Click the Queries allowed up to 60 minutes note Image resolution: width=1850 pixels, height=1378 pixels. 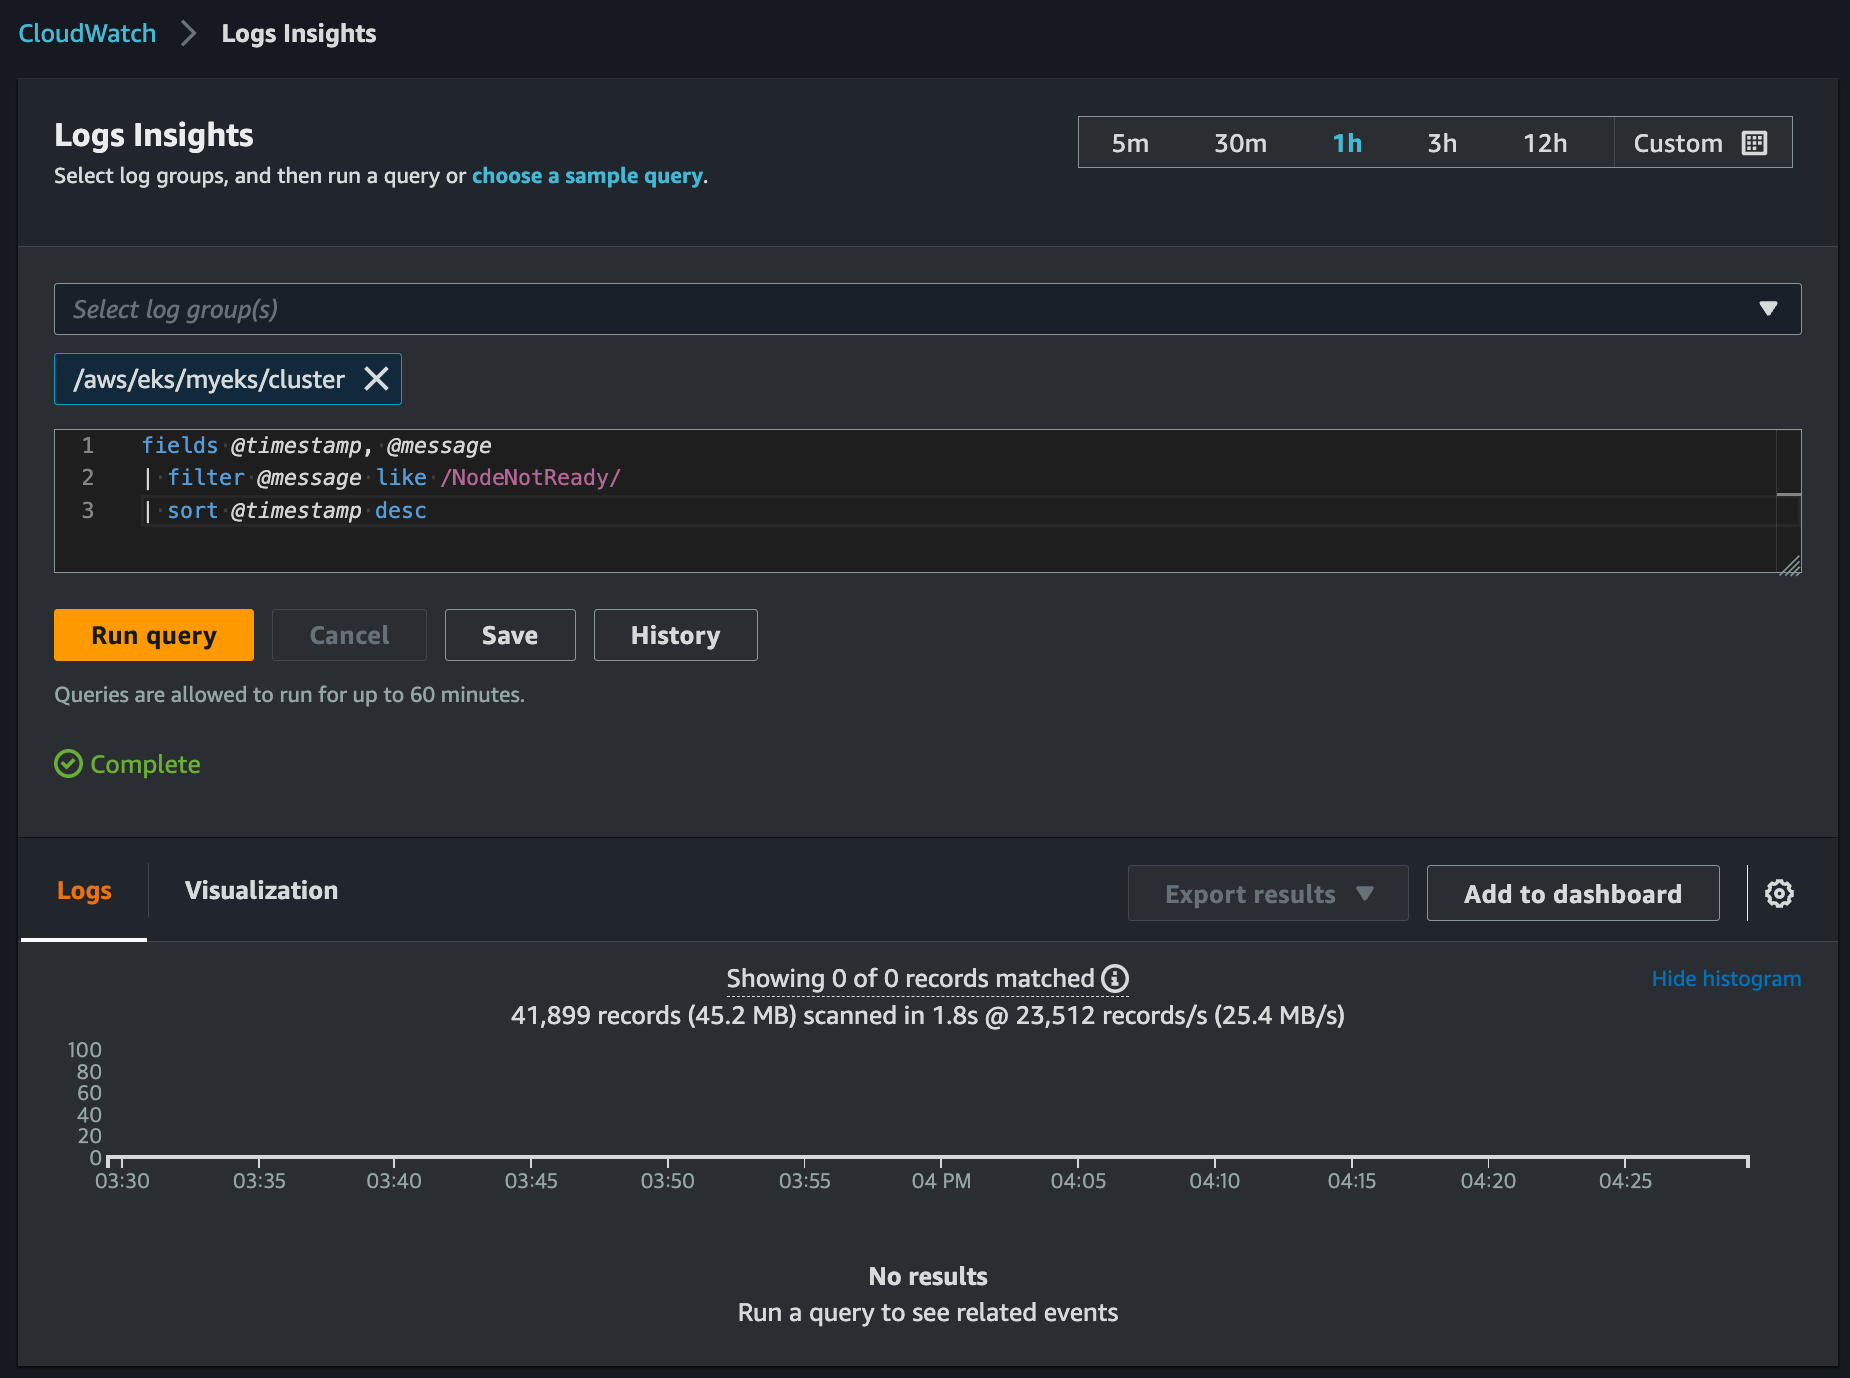click(x=289, y=694)
